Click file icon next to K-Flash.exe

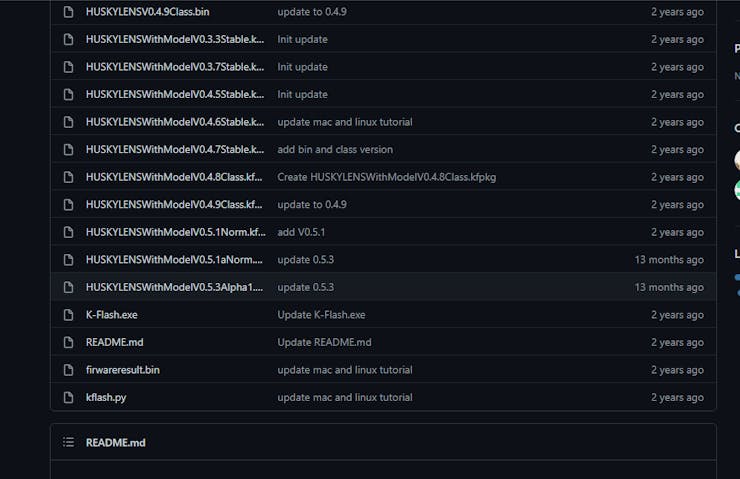point(69,315)
